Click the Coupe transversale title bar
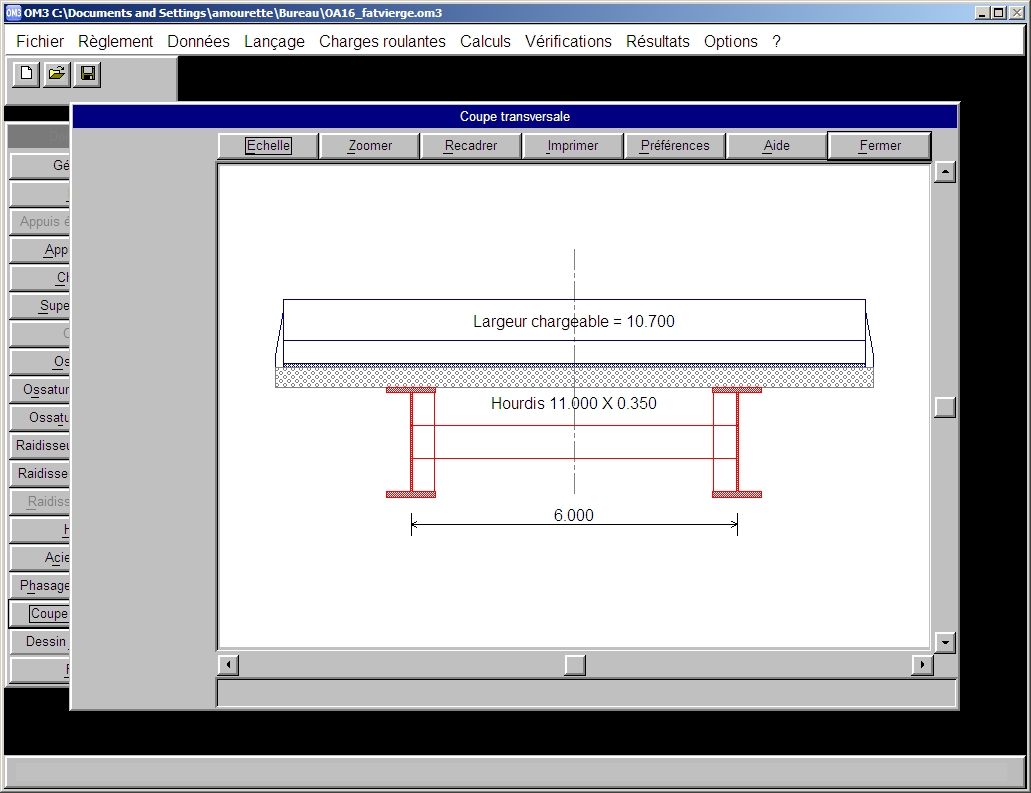This screenshot has height=793, width=1031. [x=515, y=116]
